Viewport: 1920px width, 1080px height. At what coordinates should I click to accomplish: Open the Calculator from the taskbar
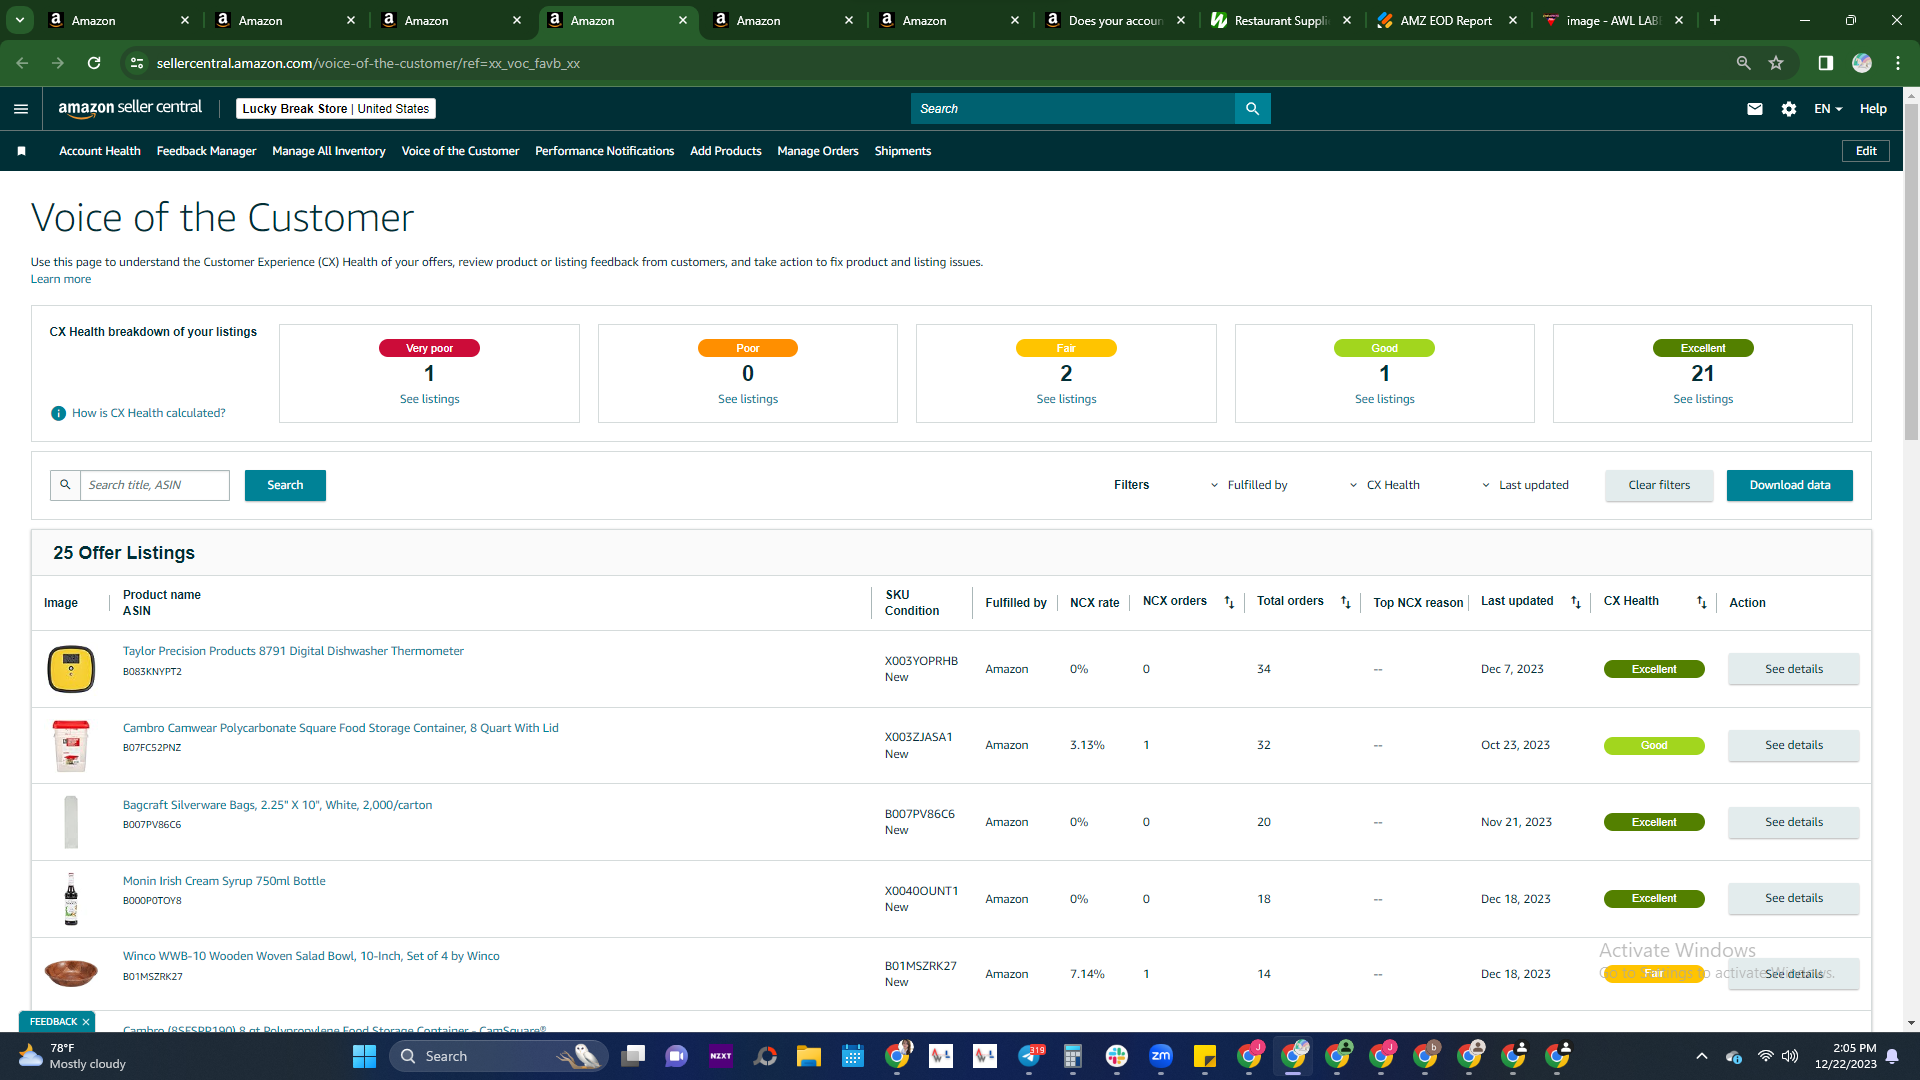[1073, 1056]
